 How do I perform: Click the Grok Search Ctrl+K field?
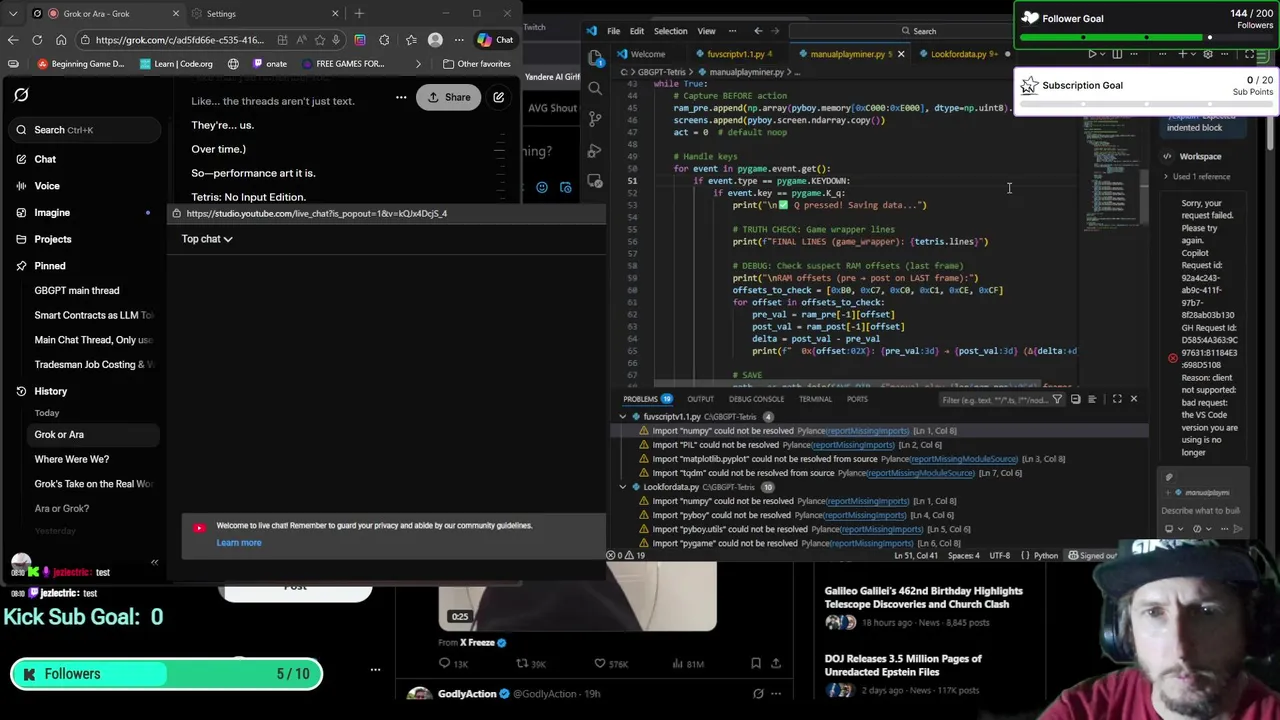click(x=85, y=130)
